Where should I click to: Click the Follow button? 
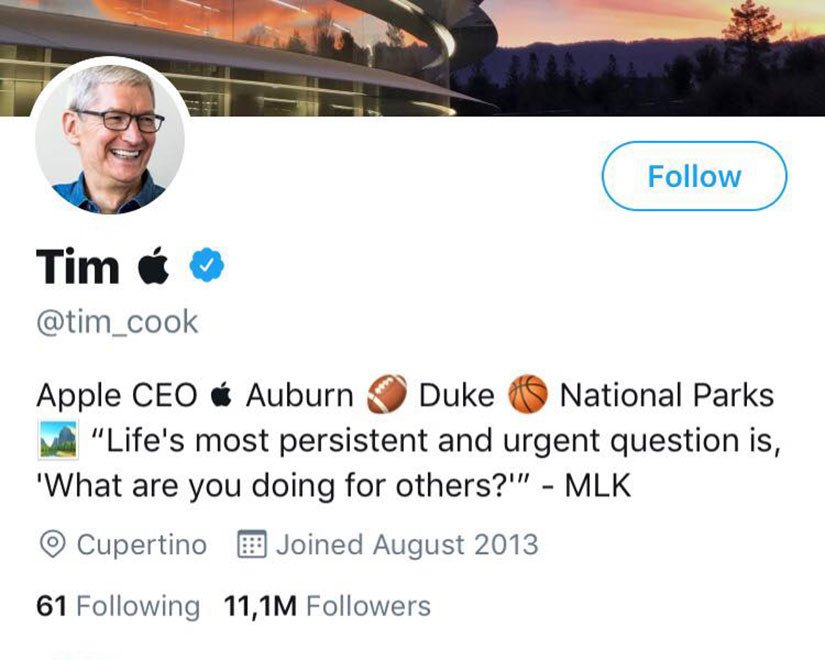coord(694,177)
